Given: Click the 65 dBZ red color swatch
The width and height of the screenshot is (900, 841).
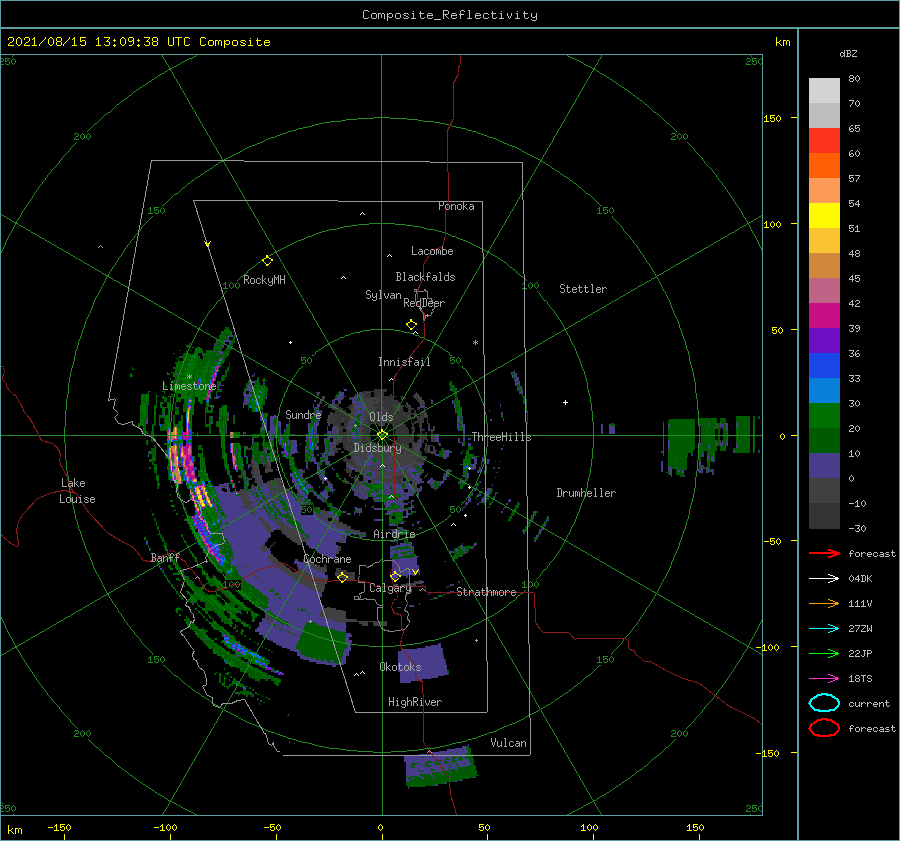Looking at the screenshot, I should tap(824, 141).
